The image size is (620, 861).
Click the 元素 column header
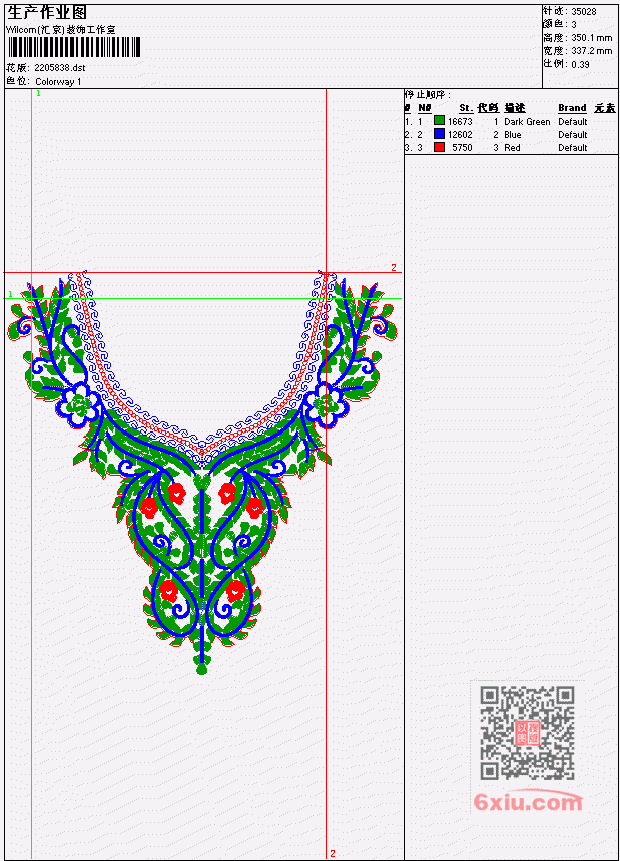pyautogui.click(x=605, y=108)
